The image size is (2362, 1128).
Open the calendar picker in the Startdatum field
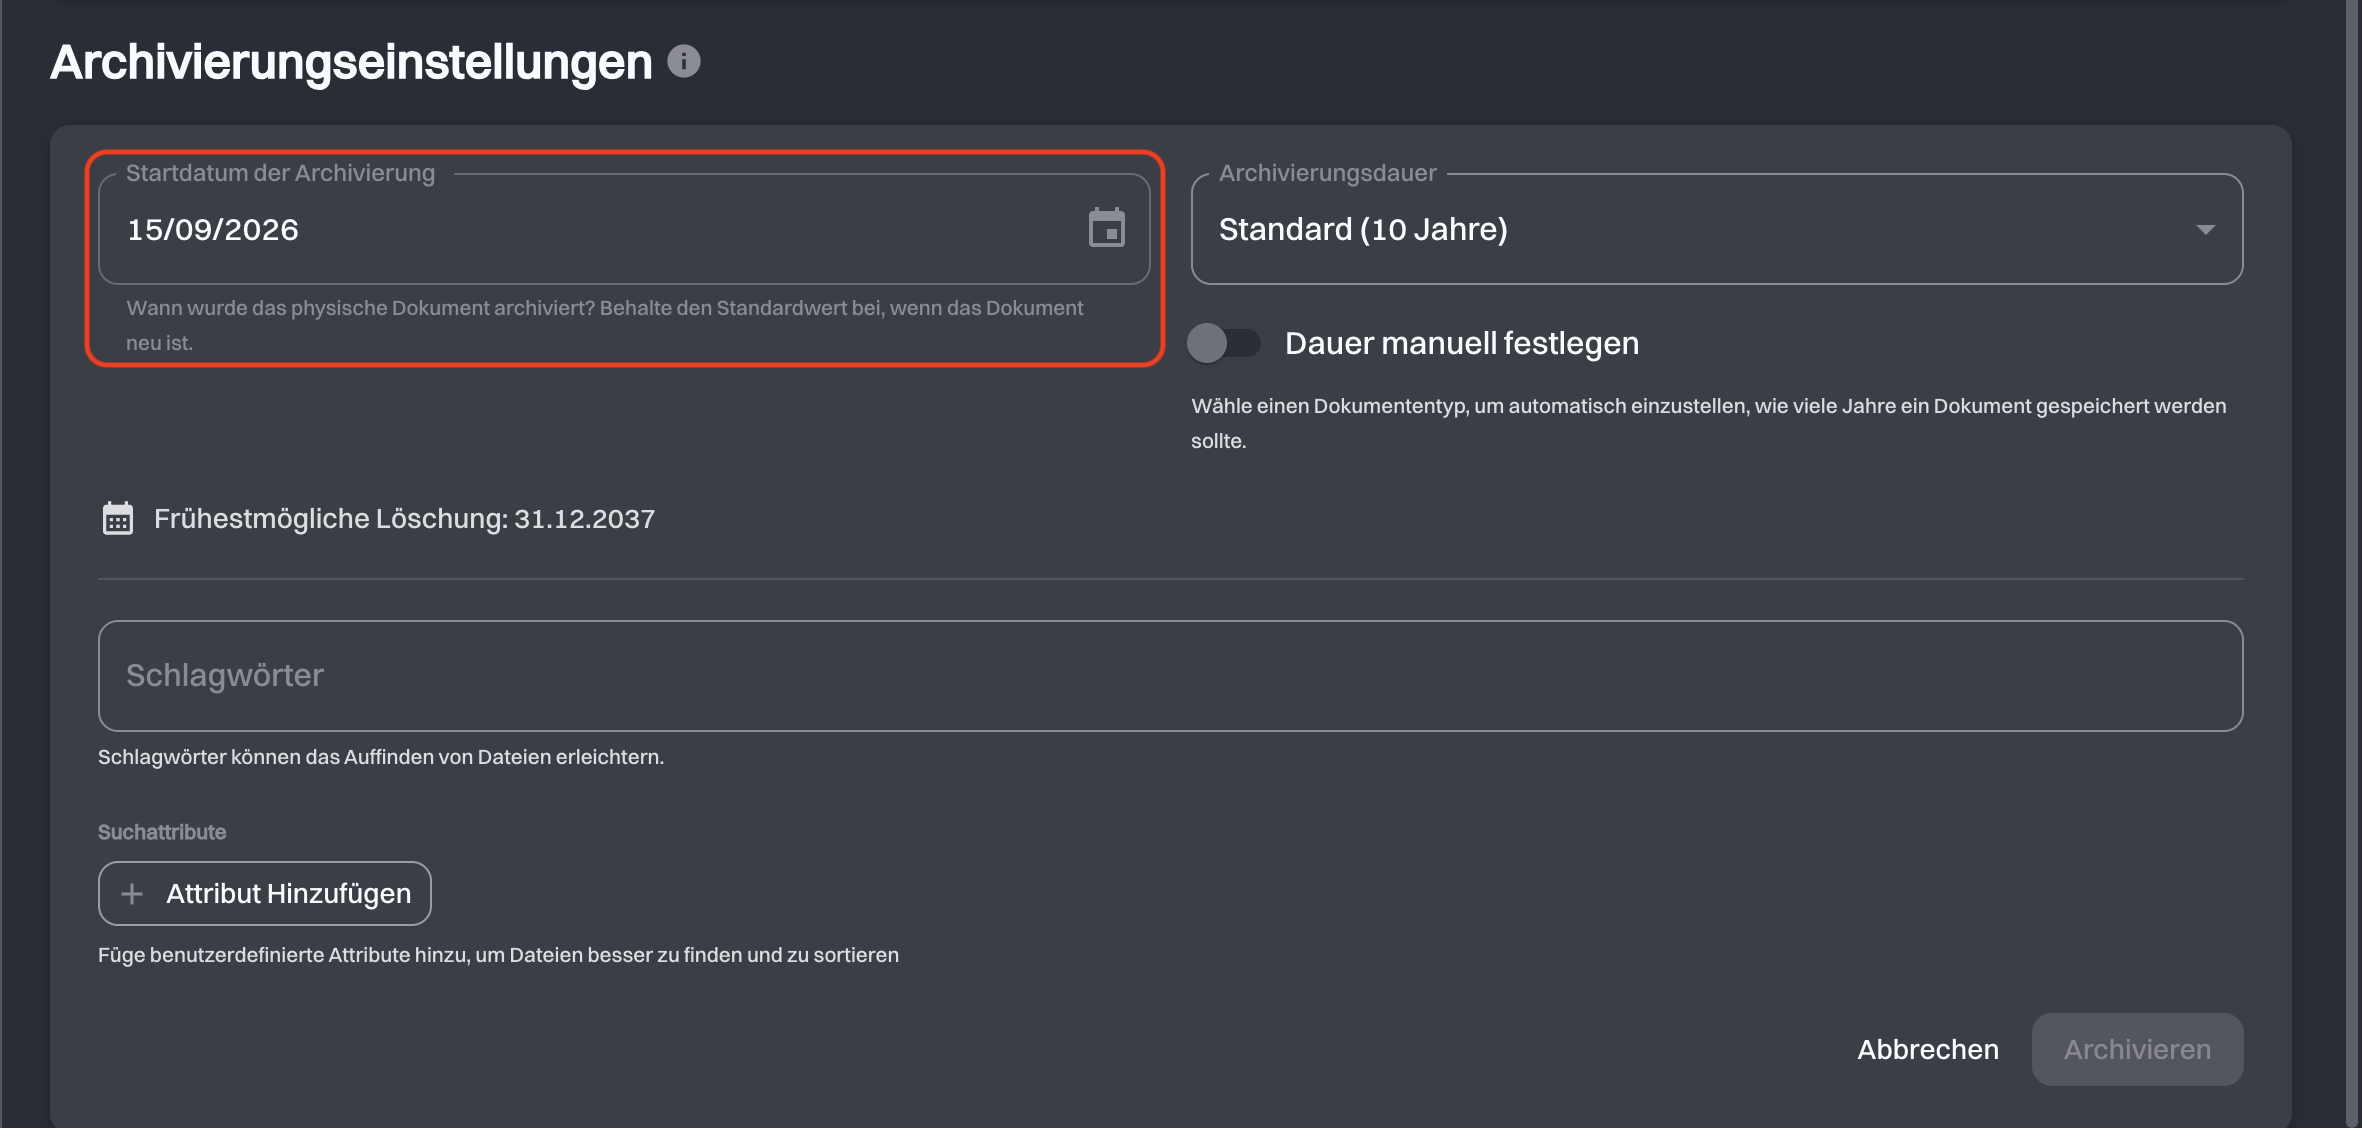1106,228
